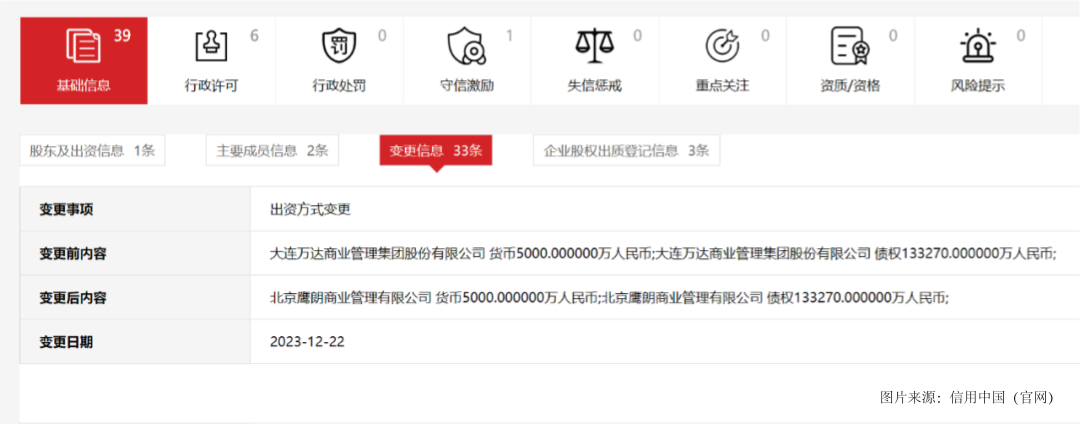Click the 1 count on 守信激励
Viewport: 1080px width, 424px height.
pyautogui.click(x=510, y=36)
